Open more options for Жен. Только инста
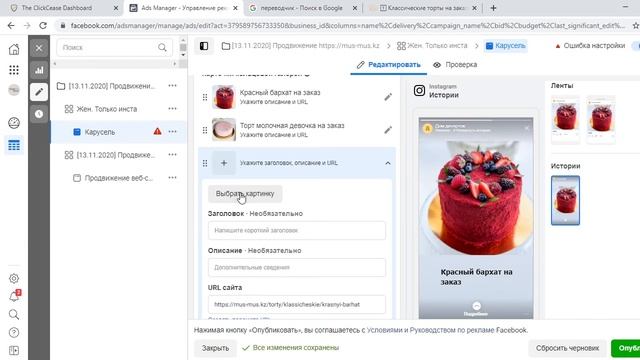640x360 pixels. (x=173, y=109)
